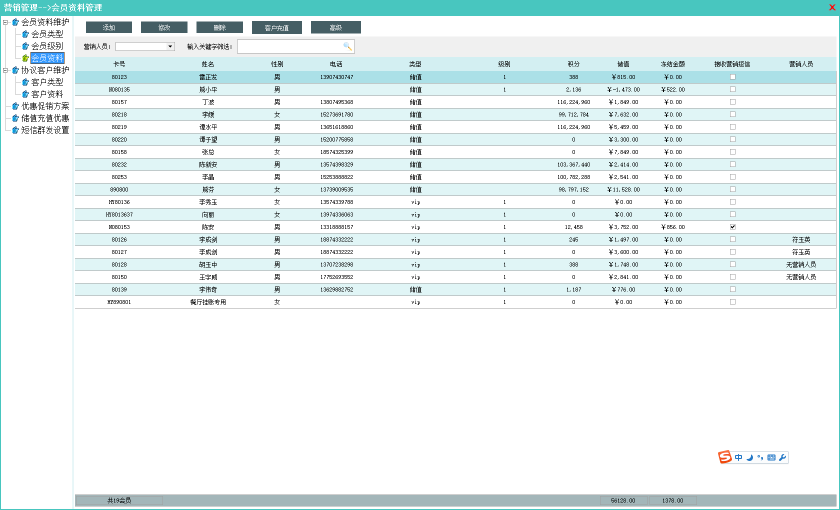Click the Sogou input method S logo
The width and height of the screenshot is (840, 510).
pos(725,457)
